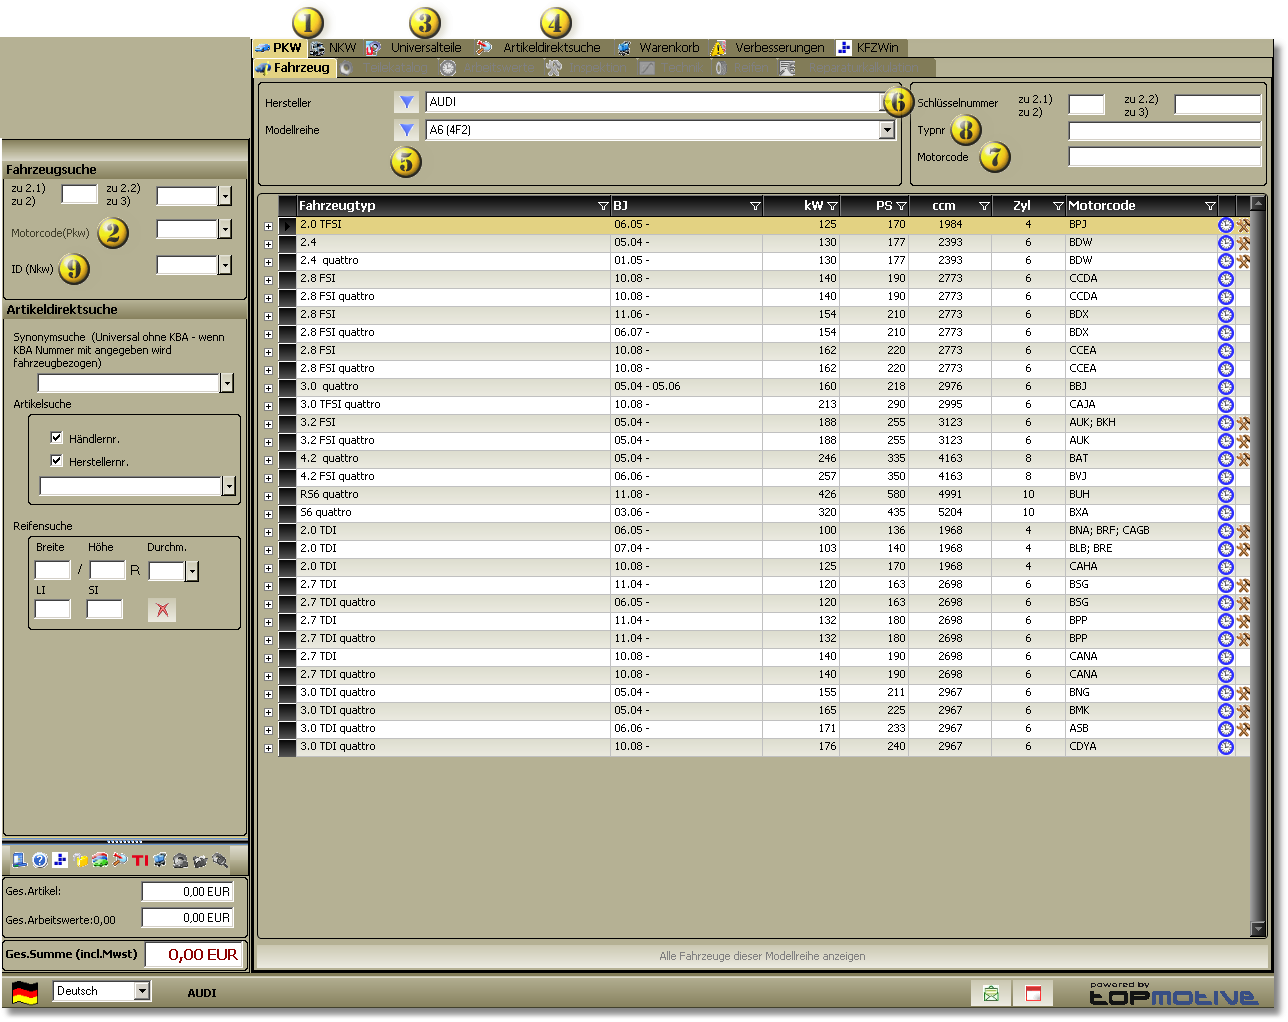
Task: Select the 3.0 TDI quattro CDYA row
Action: pyautogui.click(x=756, y=747)
